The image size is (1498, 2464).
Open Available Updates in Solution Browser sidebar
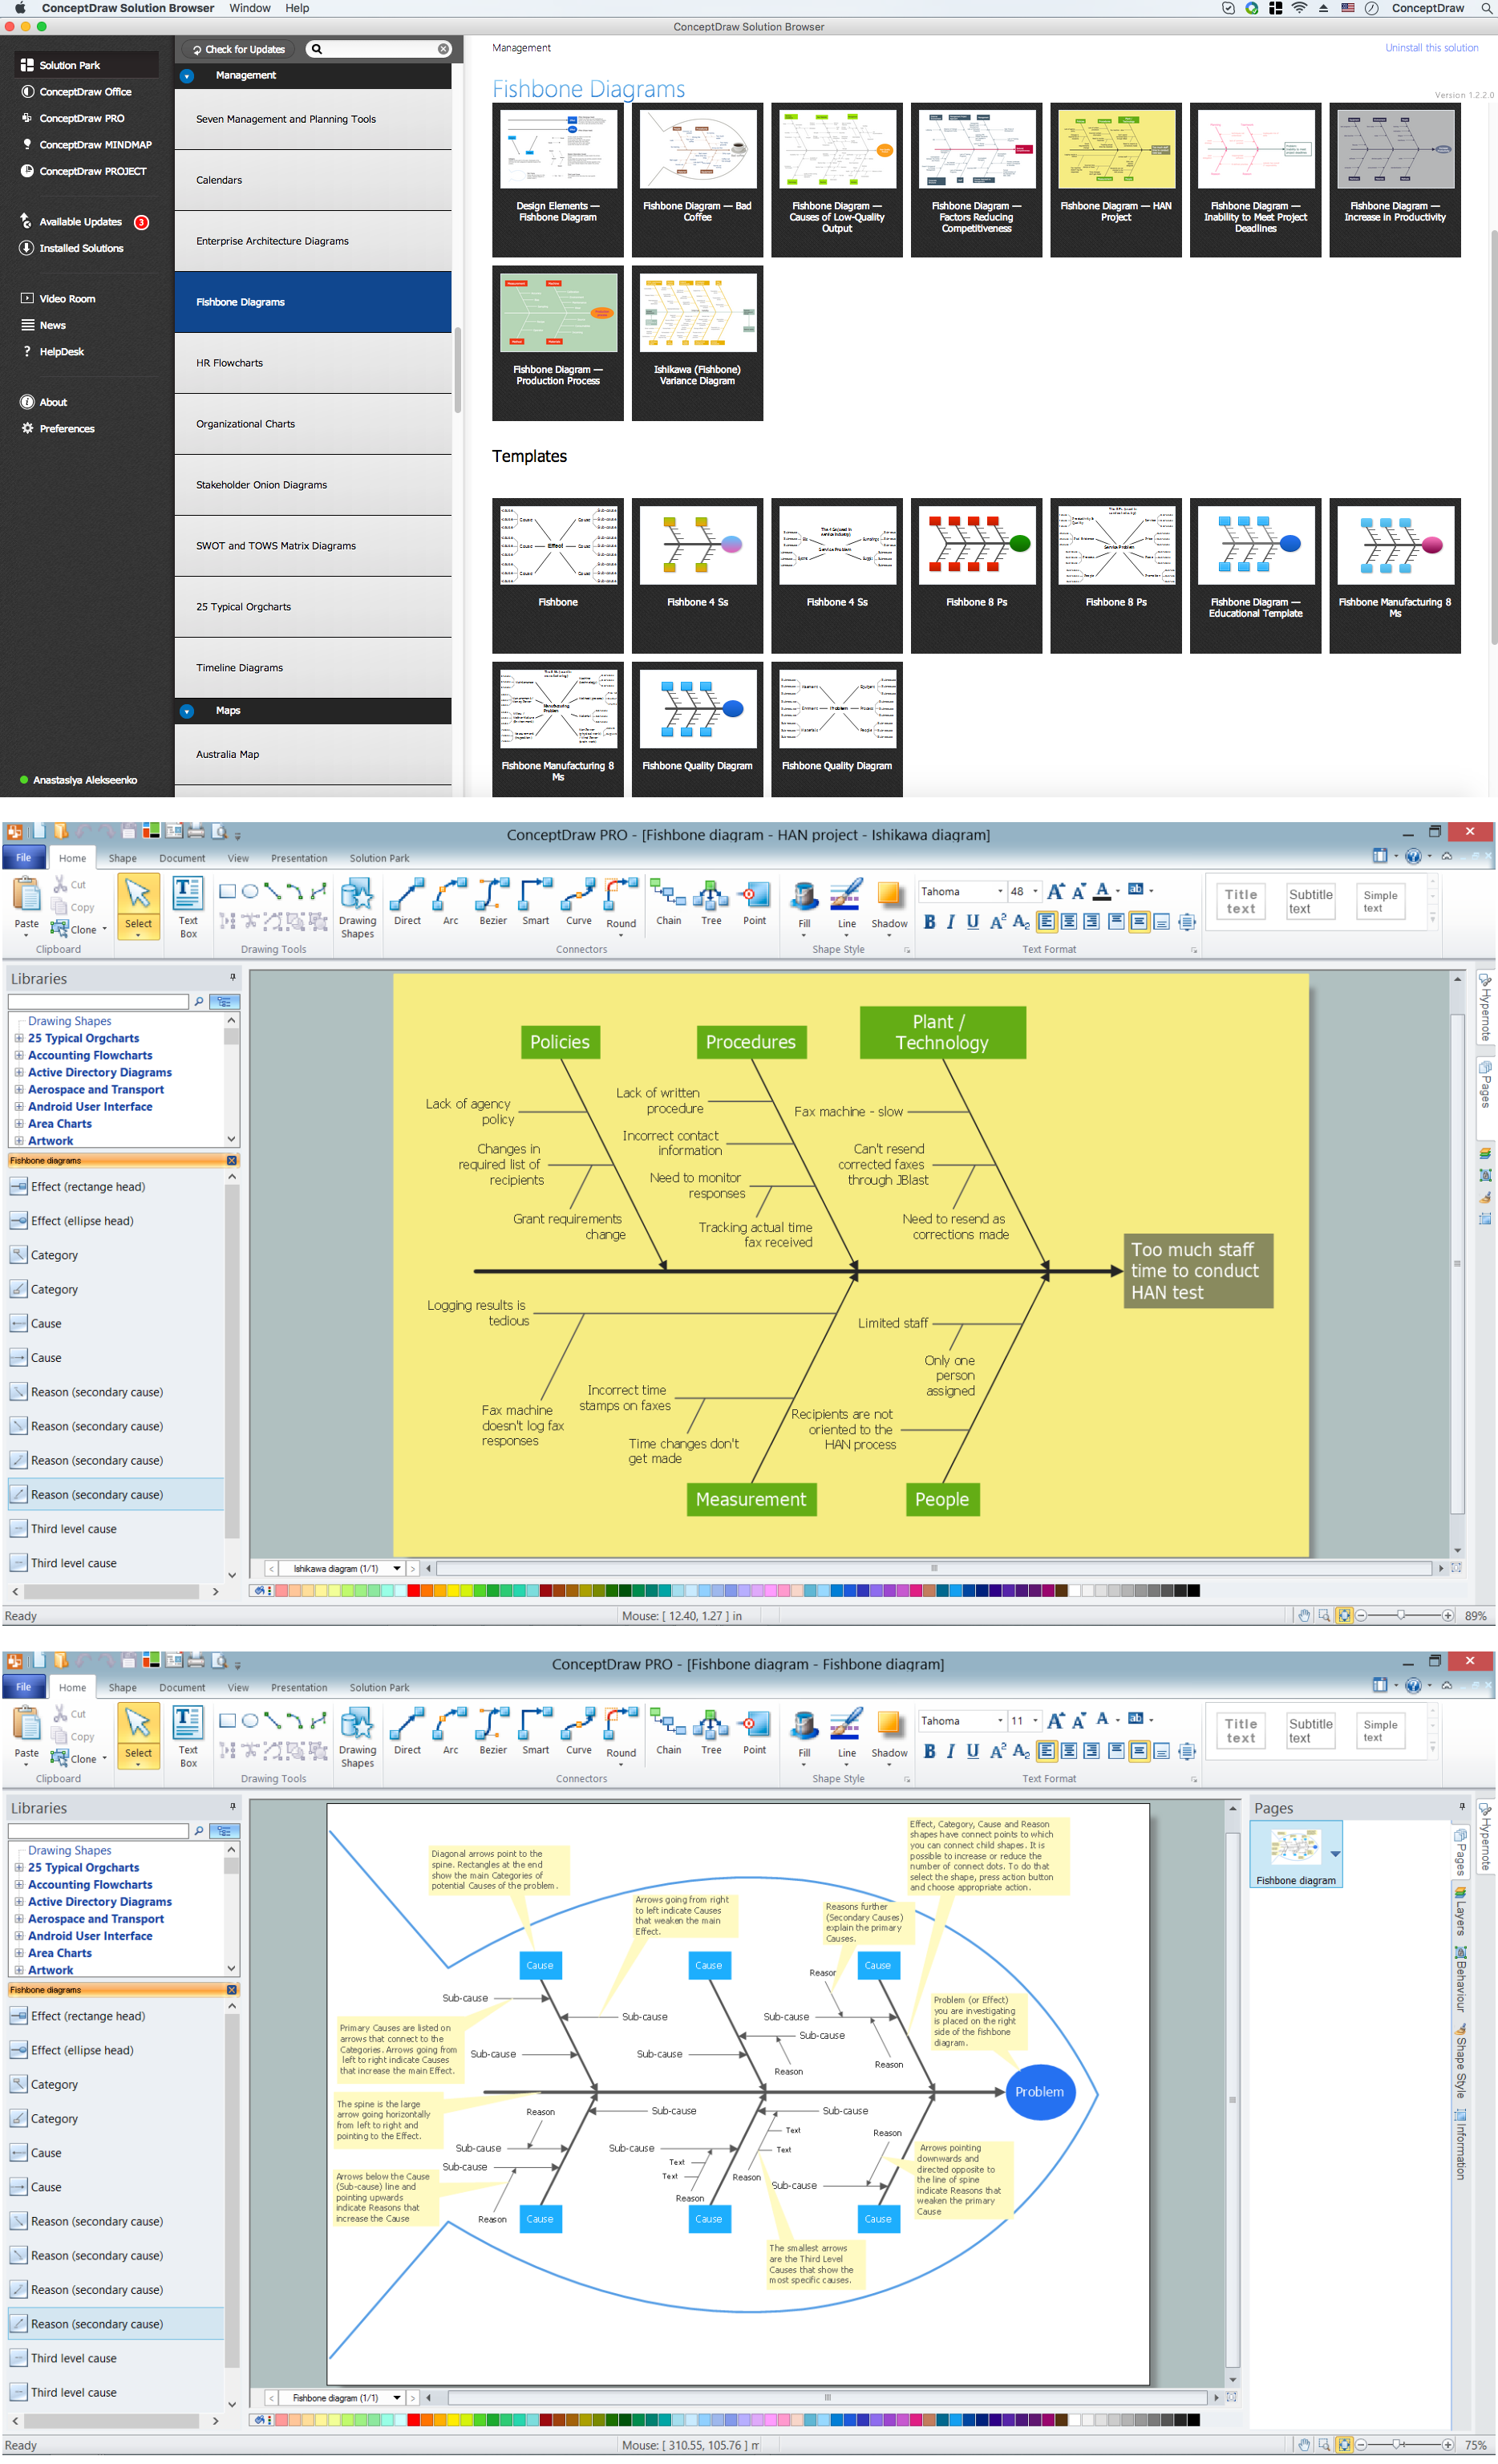point(84,222)
